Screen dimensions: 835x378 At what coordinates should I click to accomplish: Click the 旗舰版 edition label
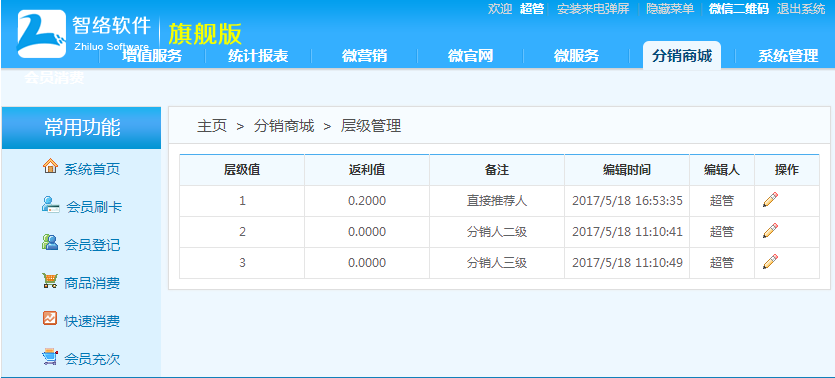pos(205,34)
